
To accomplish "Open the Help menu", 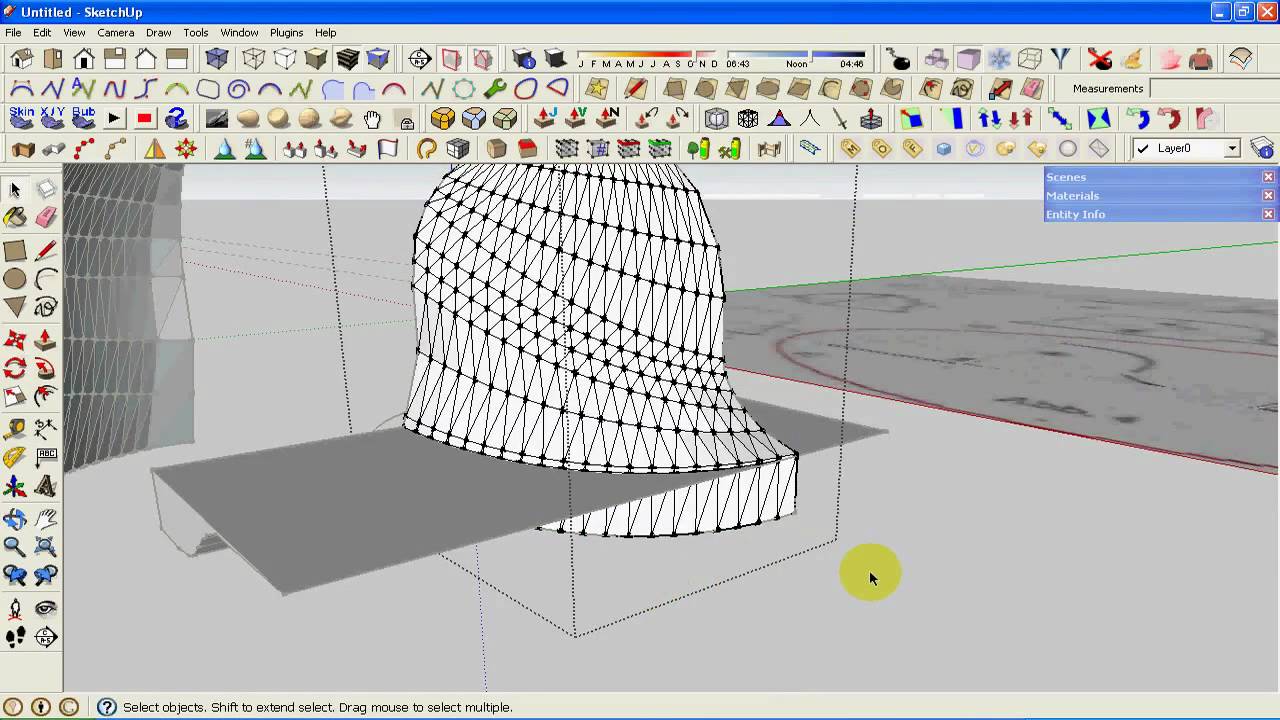I will pos(326,33).
